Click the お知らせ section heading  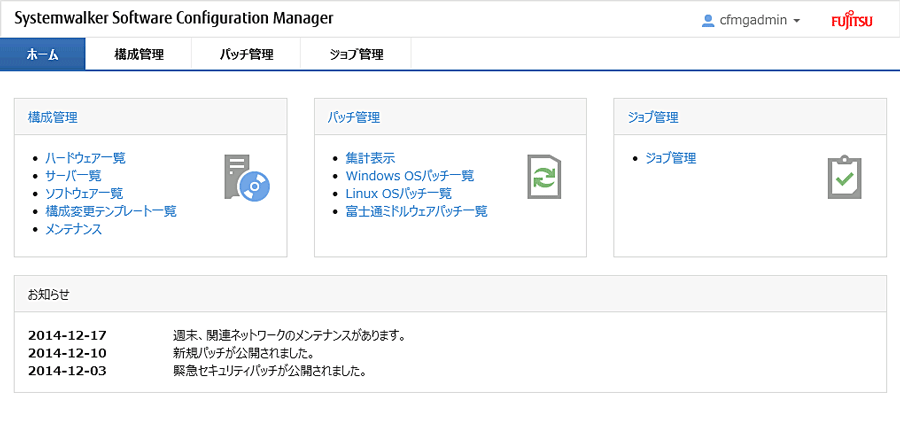click(x=48, y=294)
